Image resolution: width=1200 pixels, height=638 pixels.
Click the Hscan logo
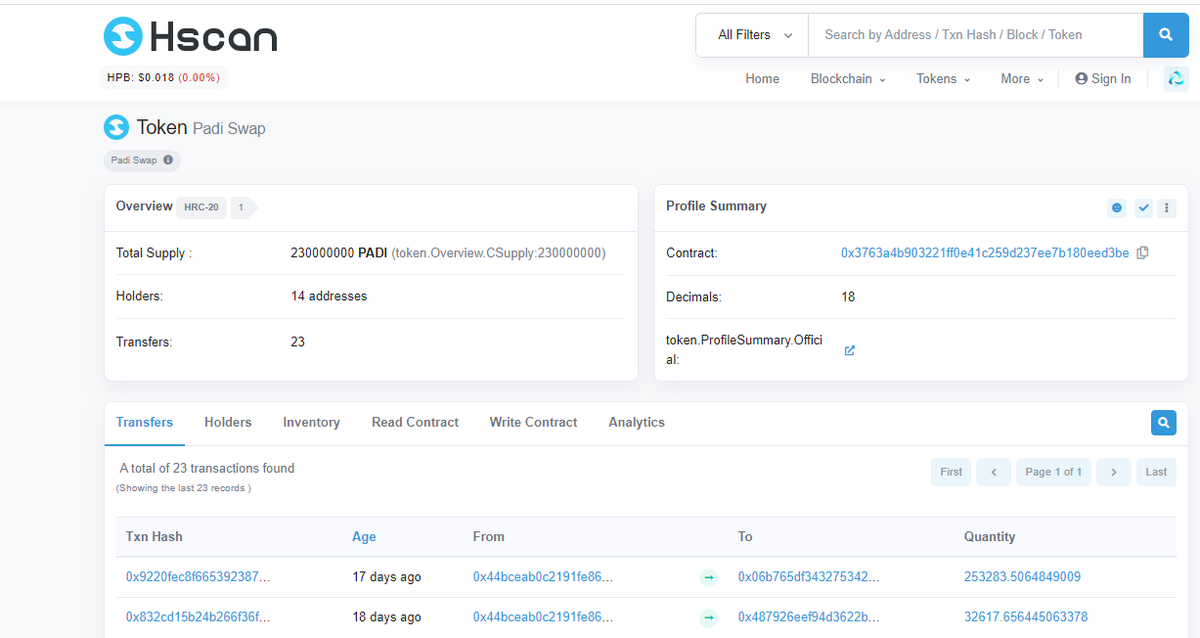click(x=191, y=37)
